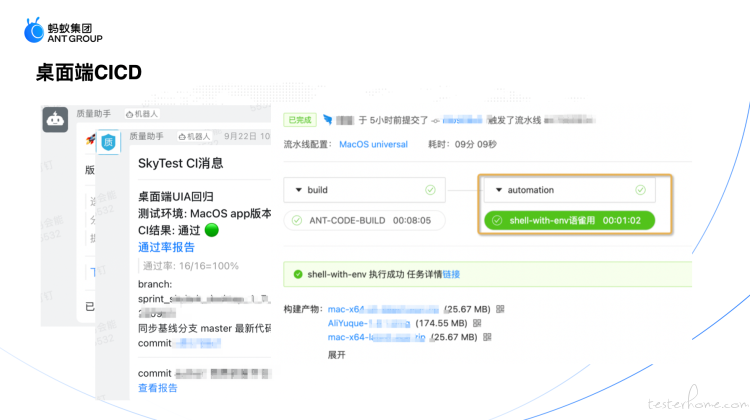Click the 桌面端CICD slide title
This screenshot has width=750, height=420.
coord(88,73)
